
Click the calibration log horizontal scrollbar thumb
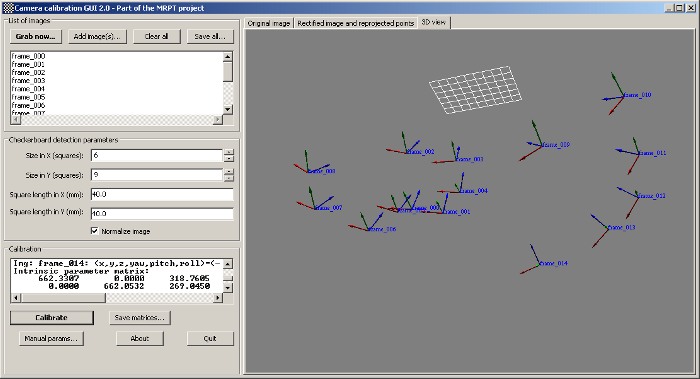[63, 298]
